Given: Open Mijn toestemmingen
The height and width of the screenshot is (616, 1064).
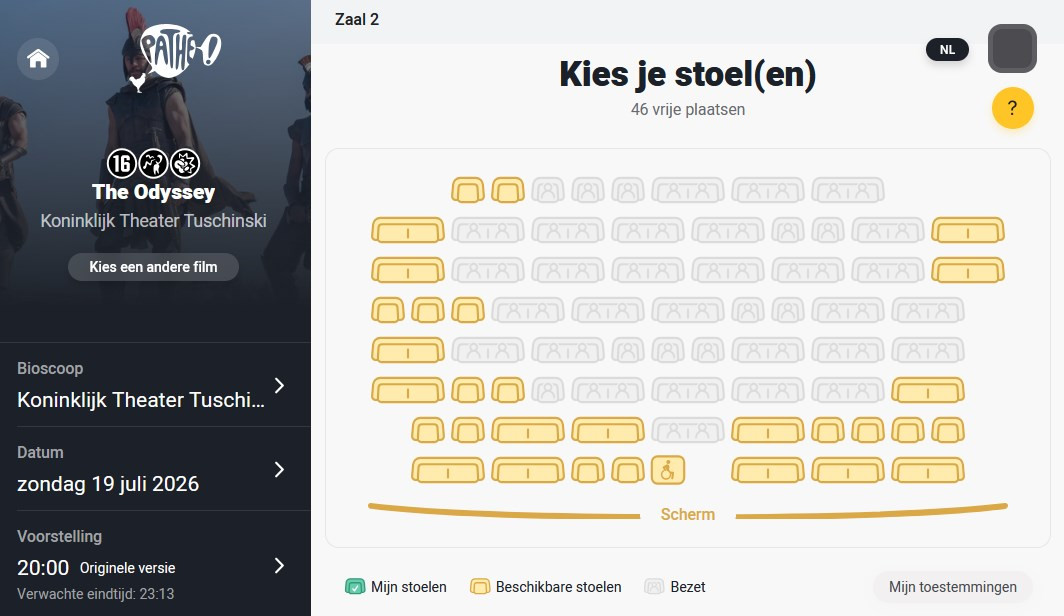Looking at the screenshot, I should pos(953,587).
